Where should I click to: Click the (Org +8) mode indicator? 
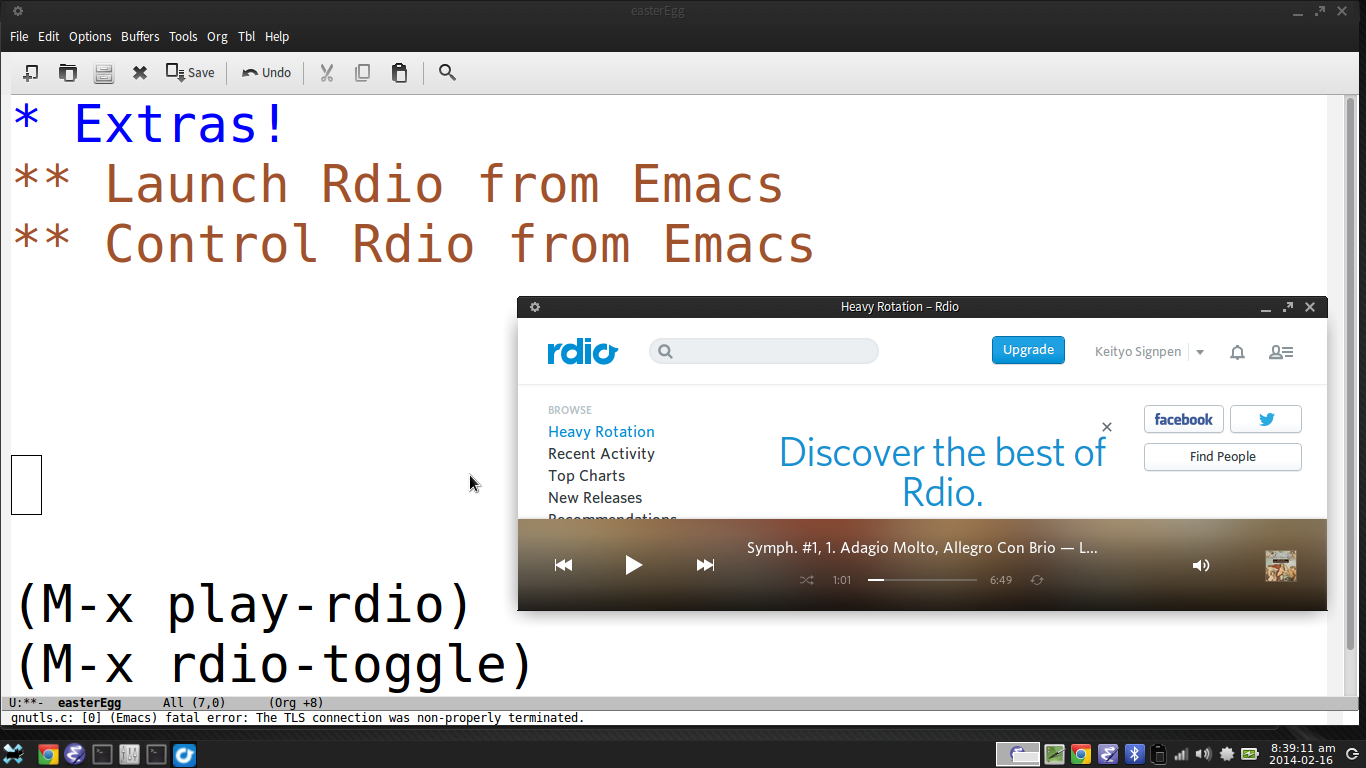[x=296, y=703]
